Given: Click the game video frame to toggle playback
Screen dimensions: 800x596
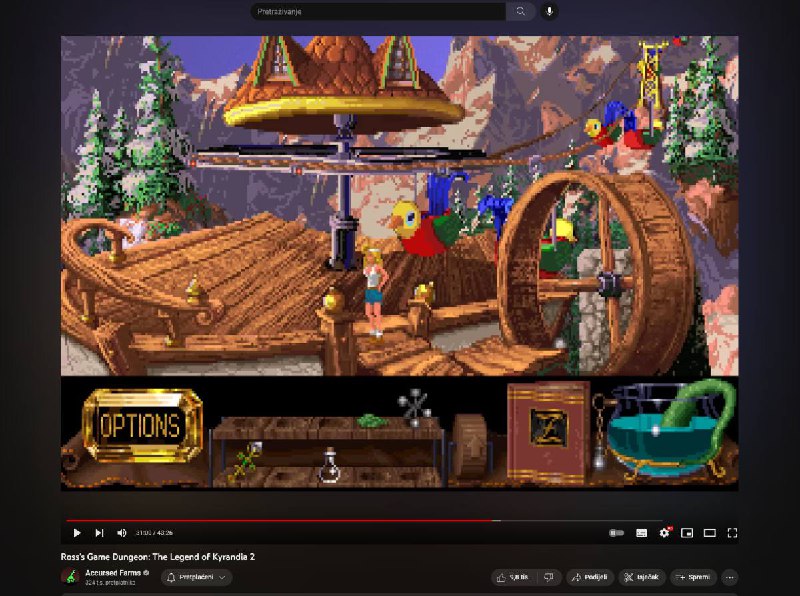Looking at the screenshot, I should (399, 263).
